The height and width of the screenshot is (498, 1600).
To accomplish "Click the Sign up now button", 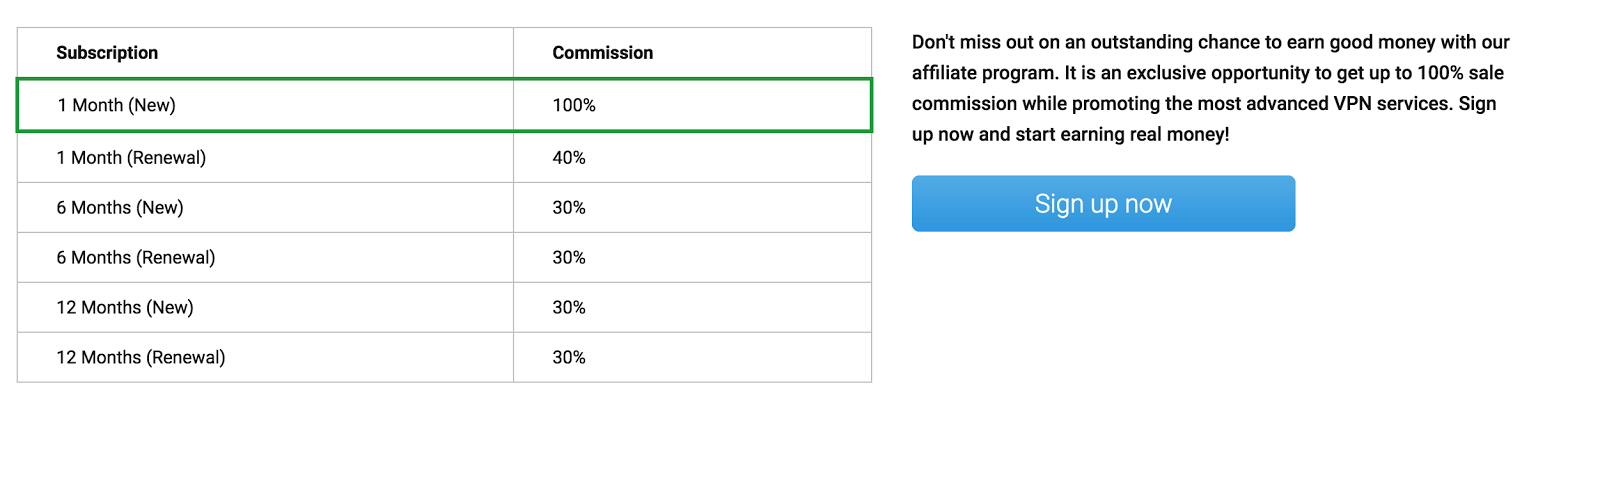I will (x=1103, y=204).
